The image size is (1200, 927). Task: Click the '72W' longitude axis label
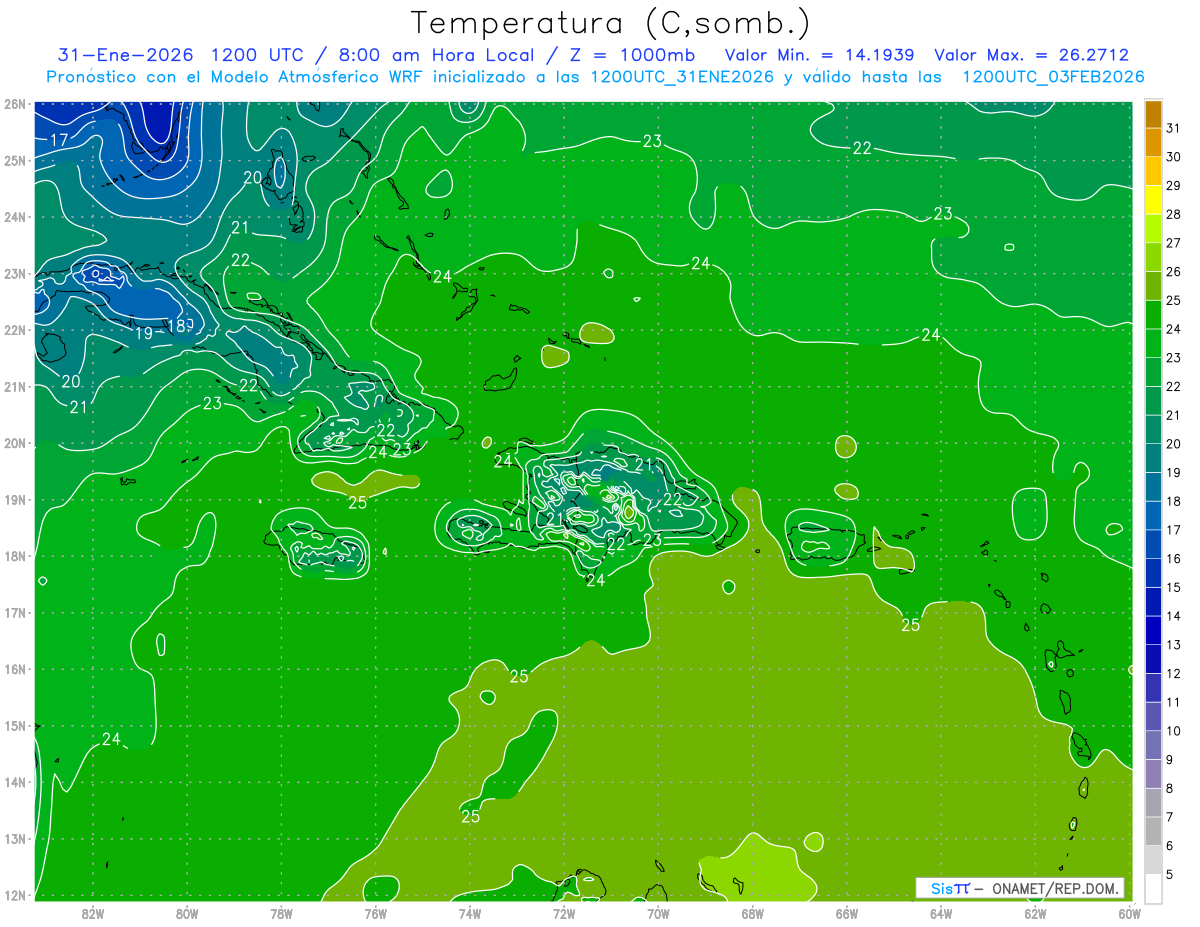(x=564, y=913)
